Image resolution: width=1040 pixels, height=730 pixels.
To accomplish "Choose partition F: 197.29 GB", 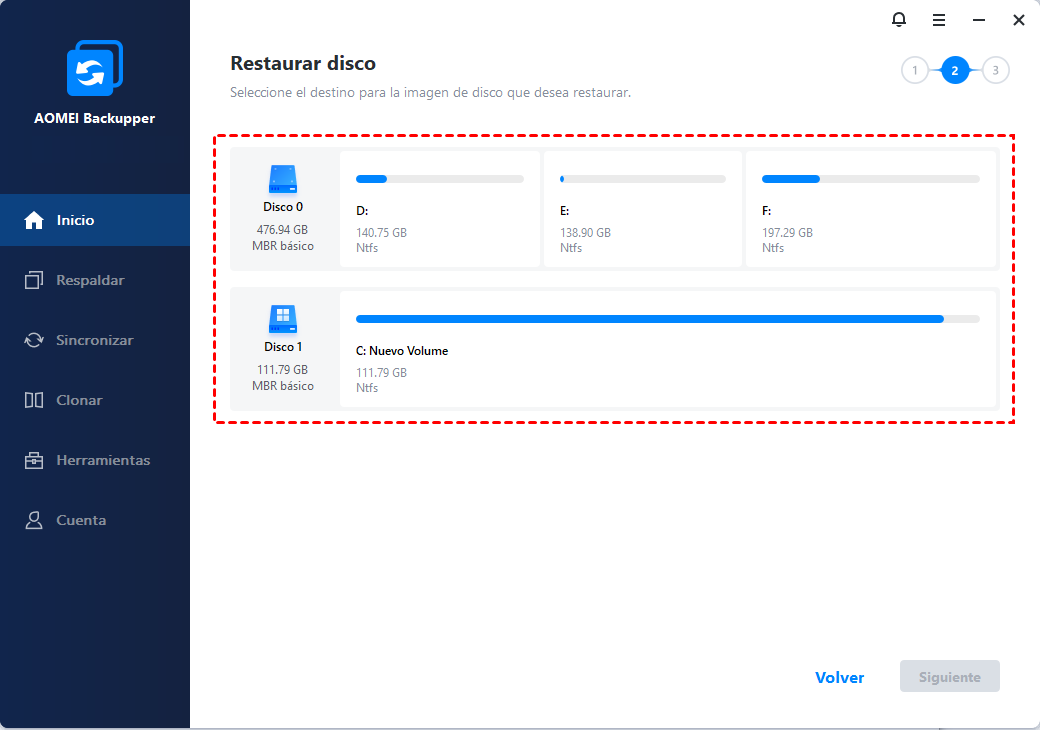I will [x=870, y=210].
